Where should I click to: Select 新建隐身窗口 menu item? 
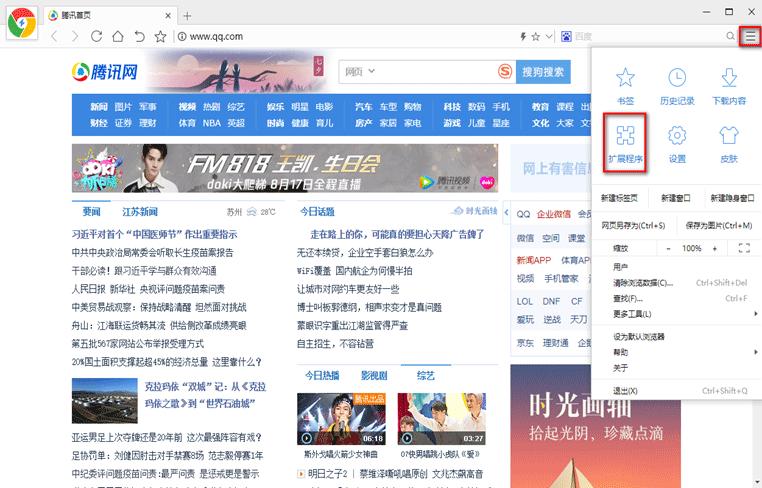point(732,198)
